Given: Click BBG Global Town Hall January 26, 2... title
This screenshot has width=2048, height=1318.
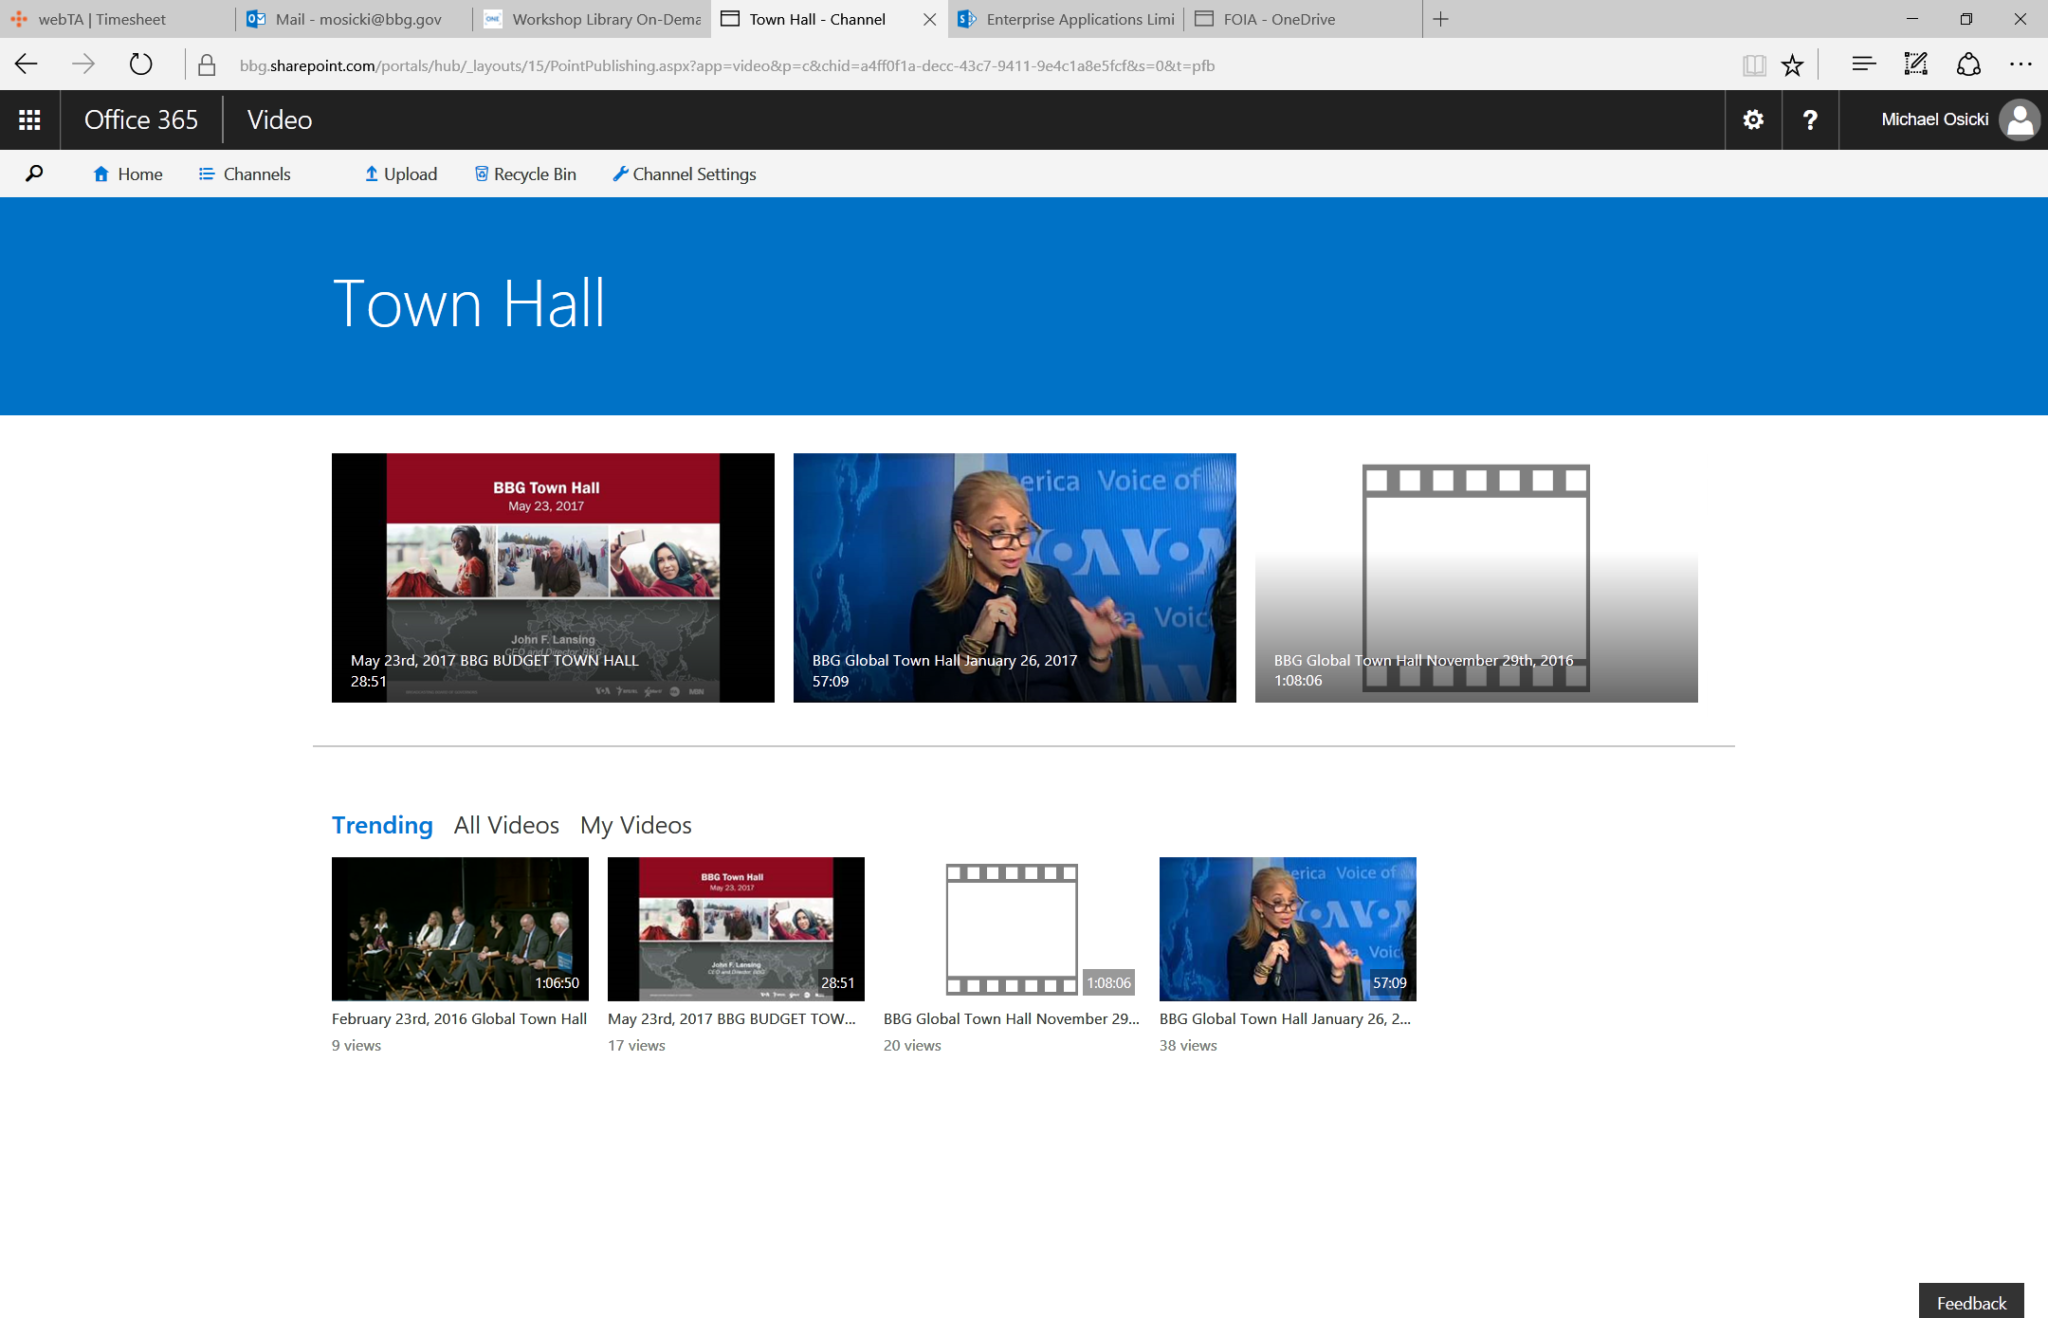Looking at the screenshot, I should click(x=1285, y=1019).
